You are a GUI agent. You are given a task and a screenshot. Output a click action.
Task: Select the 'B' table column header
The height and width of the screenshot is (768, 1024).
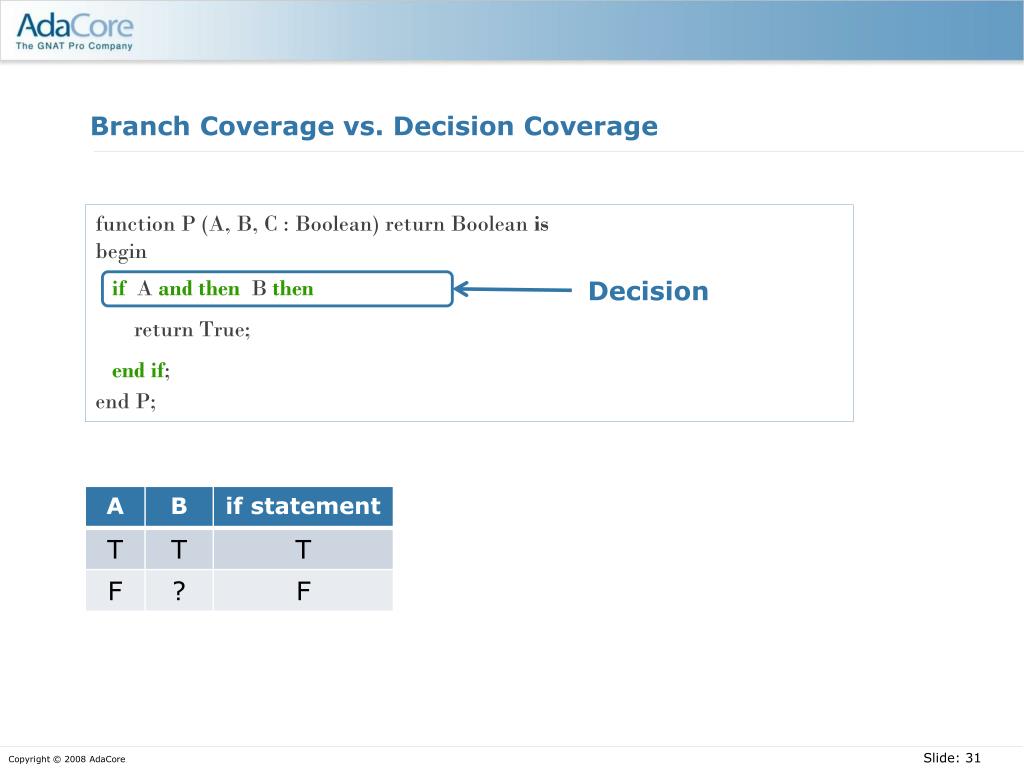(x=179, y=506)
